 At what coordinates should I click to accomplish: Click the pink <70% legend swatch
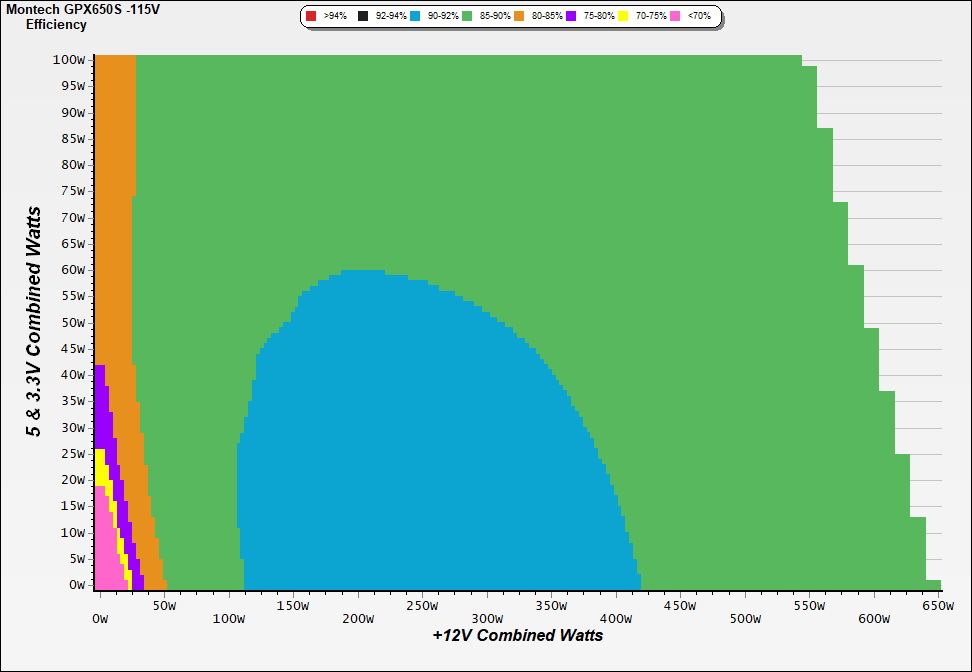pyautogui.click(x=675, y=17)
